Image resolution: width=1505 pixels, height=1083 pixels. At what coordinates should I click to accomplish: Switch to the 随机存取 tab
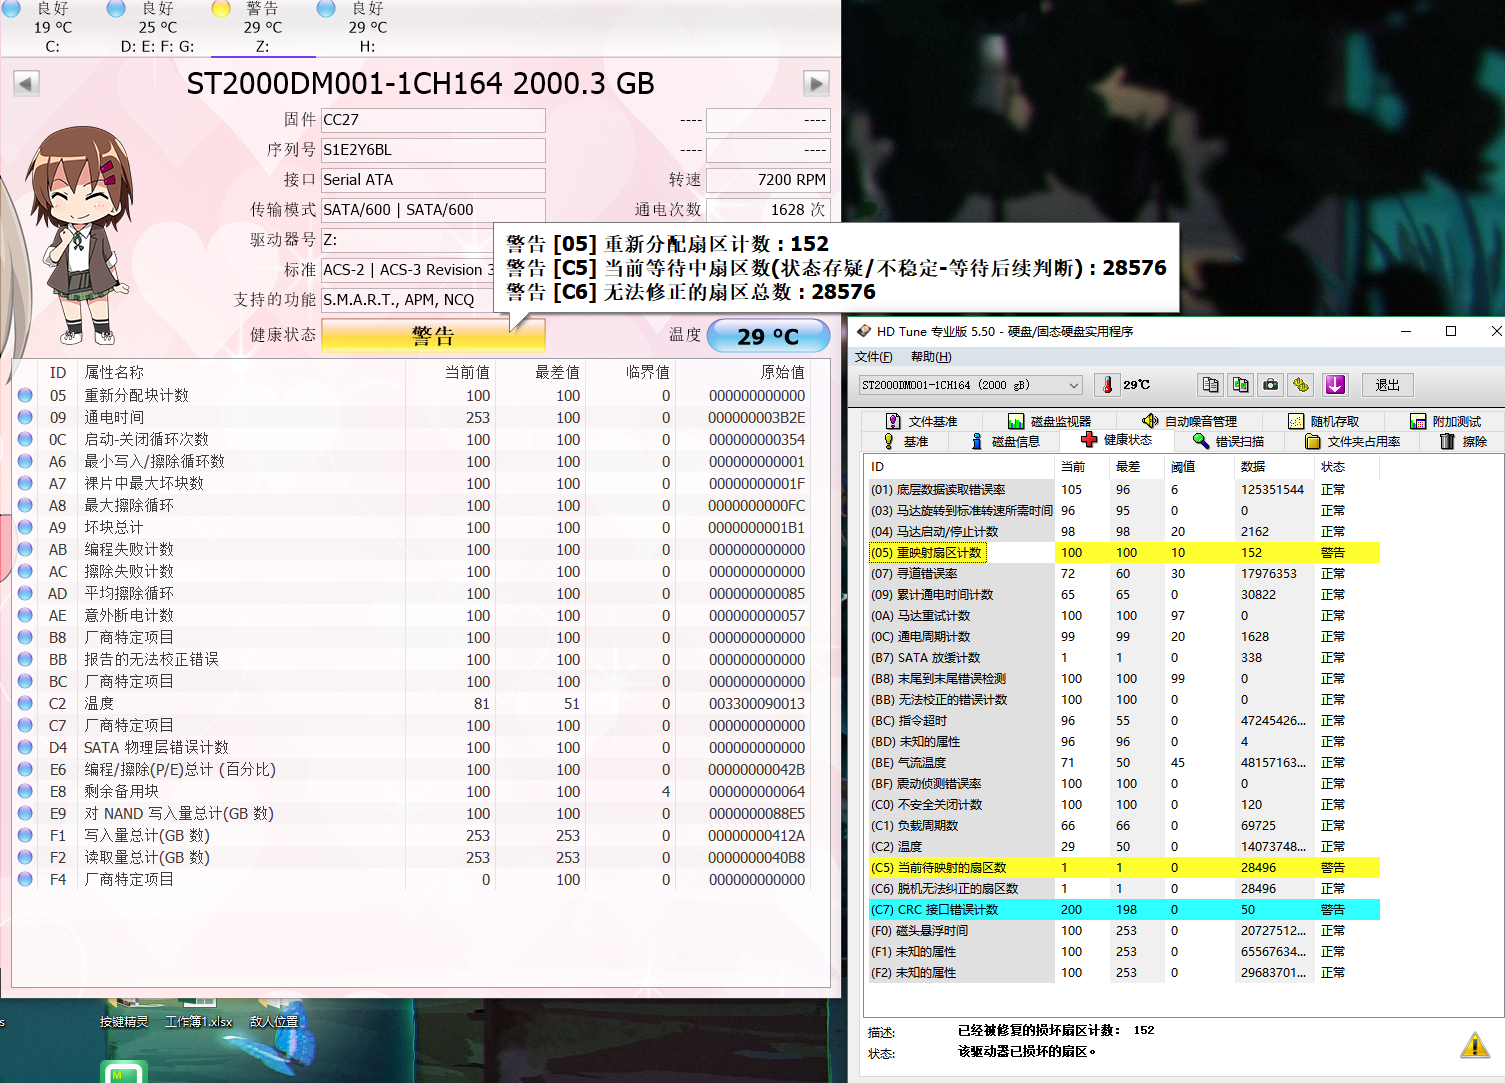[x=1323, y=421]
